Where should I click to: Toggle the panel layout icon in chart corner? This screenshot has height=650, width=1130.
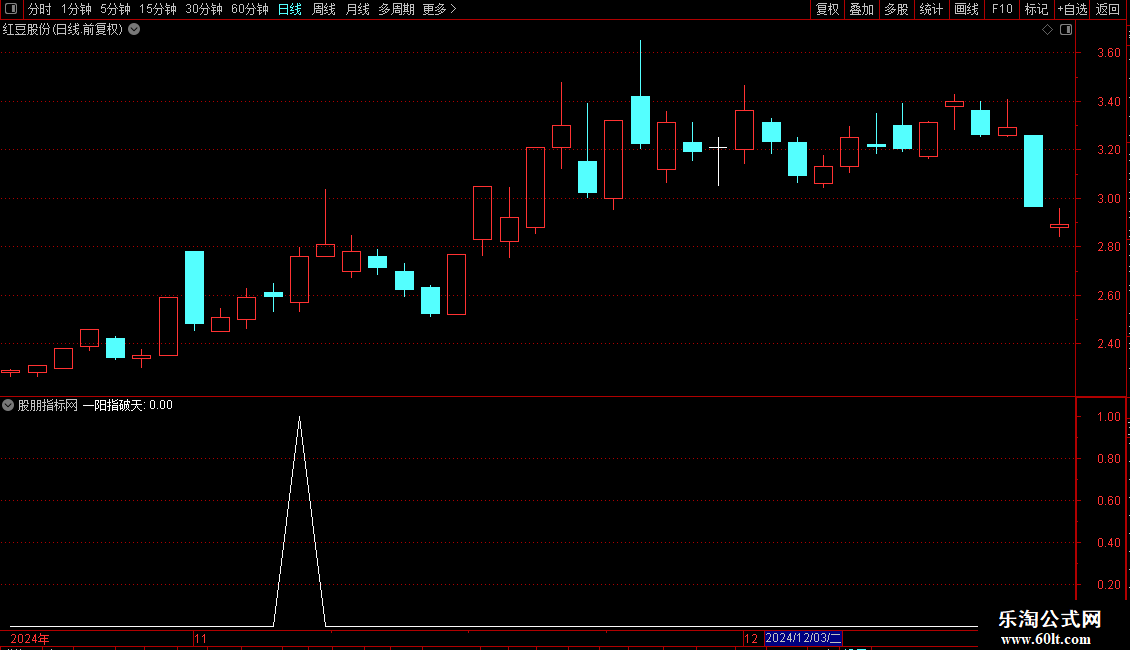coord(1066,30)
